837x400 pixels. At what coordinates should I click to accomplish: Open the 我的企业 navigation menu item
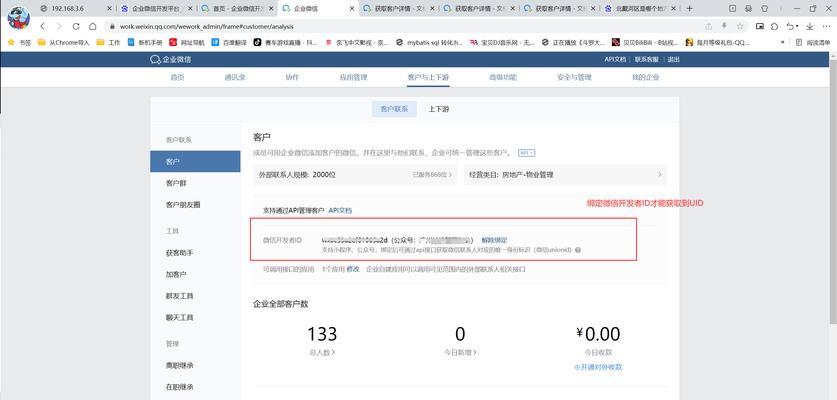coord(645,77)
